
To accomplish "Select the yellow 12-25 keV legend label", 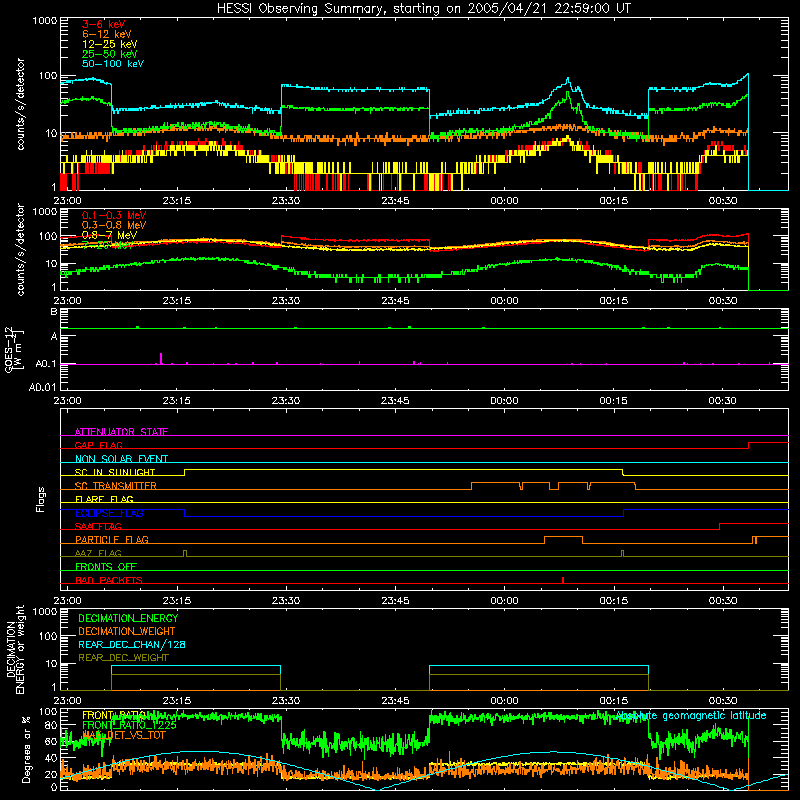I will coord(110,44).
